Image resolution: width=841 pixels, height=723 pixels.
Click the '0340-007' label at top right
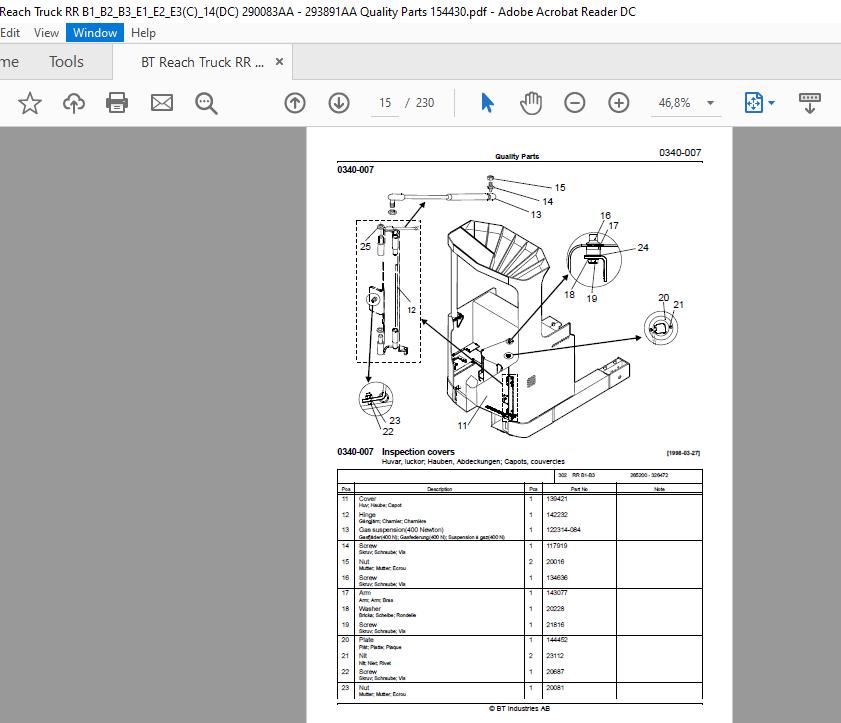tap(680, 153)
